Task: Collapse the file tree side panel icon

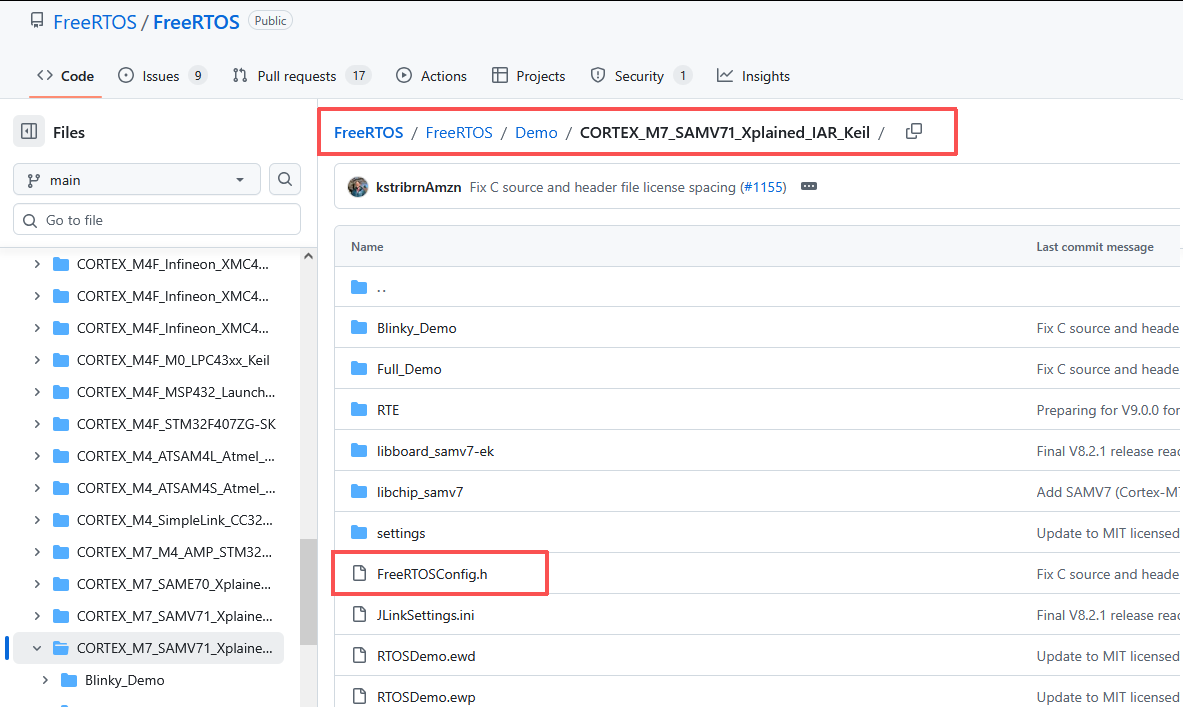Action: [29, 131]
